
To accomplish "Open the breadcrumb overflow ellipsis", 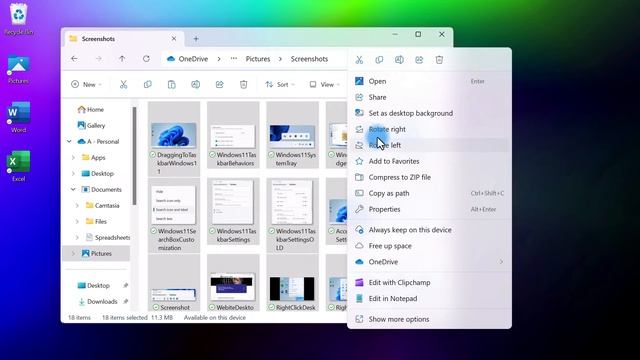I will pyautogui.click(x=233, y=59).
